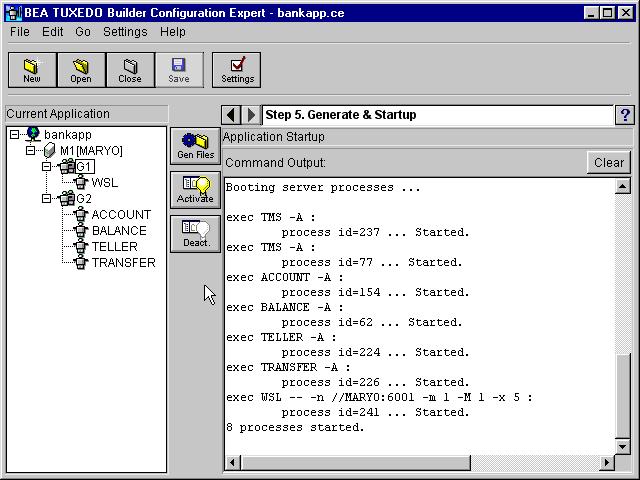Image resolution: width=640 pixels, height=480 pixels.
Task: Click the Application Startup heading
Action: click(x=273, y=137)
